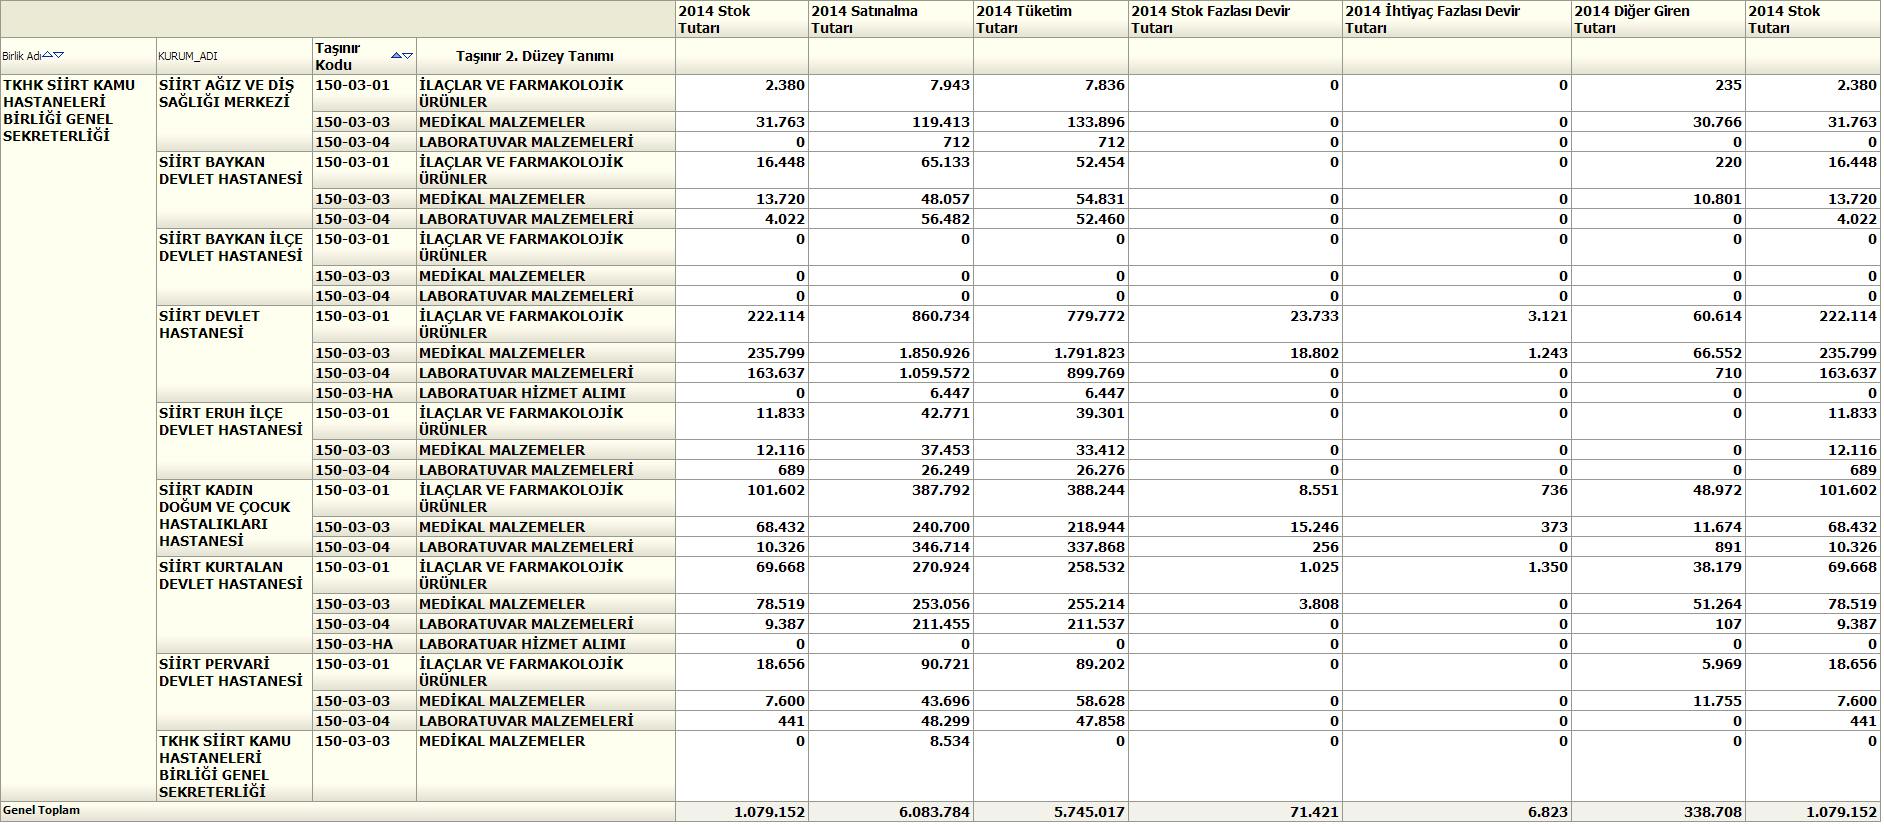
Task: Click the grand total value 6.823
Action: click(x=1548, y=812)
